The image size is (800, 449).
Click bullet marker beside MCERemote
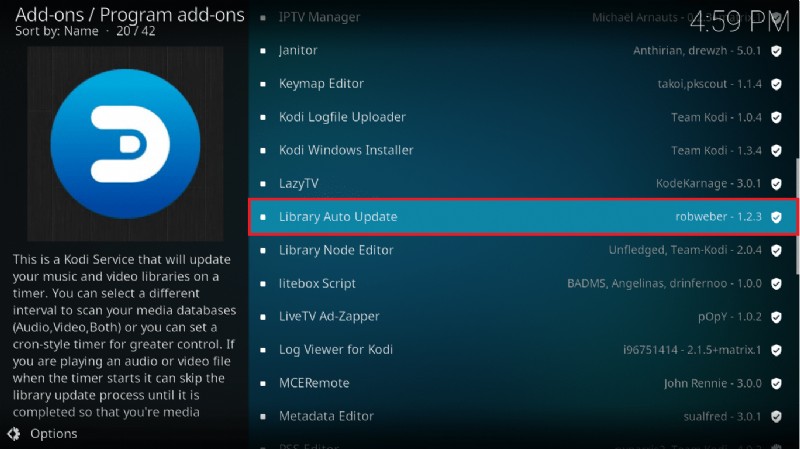pyautogui.click(x=263, y=383)
